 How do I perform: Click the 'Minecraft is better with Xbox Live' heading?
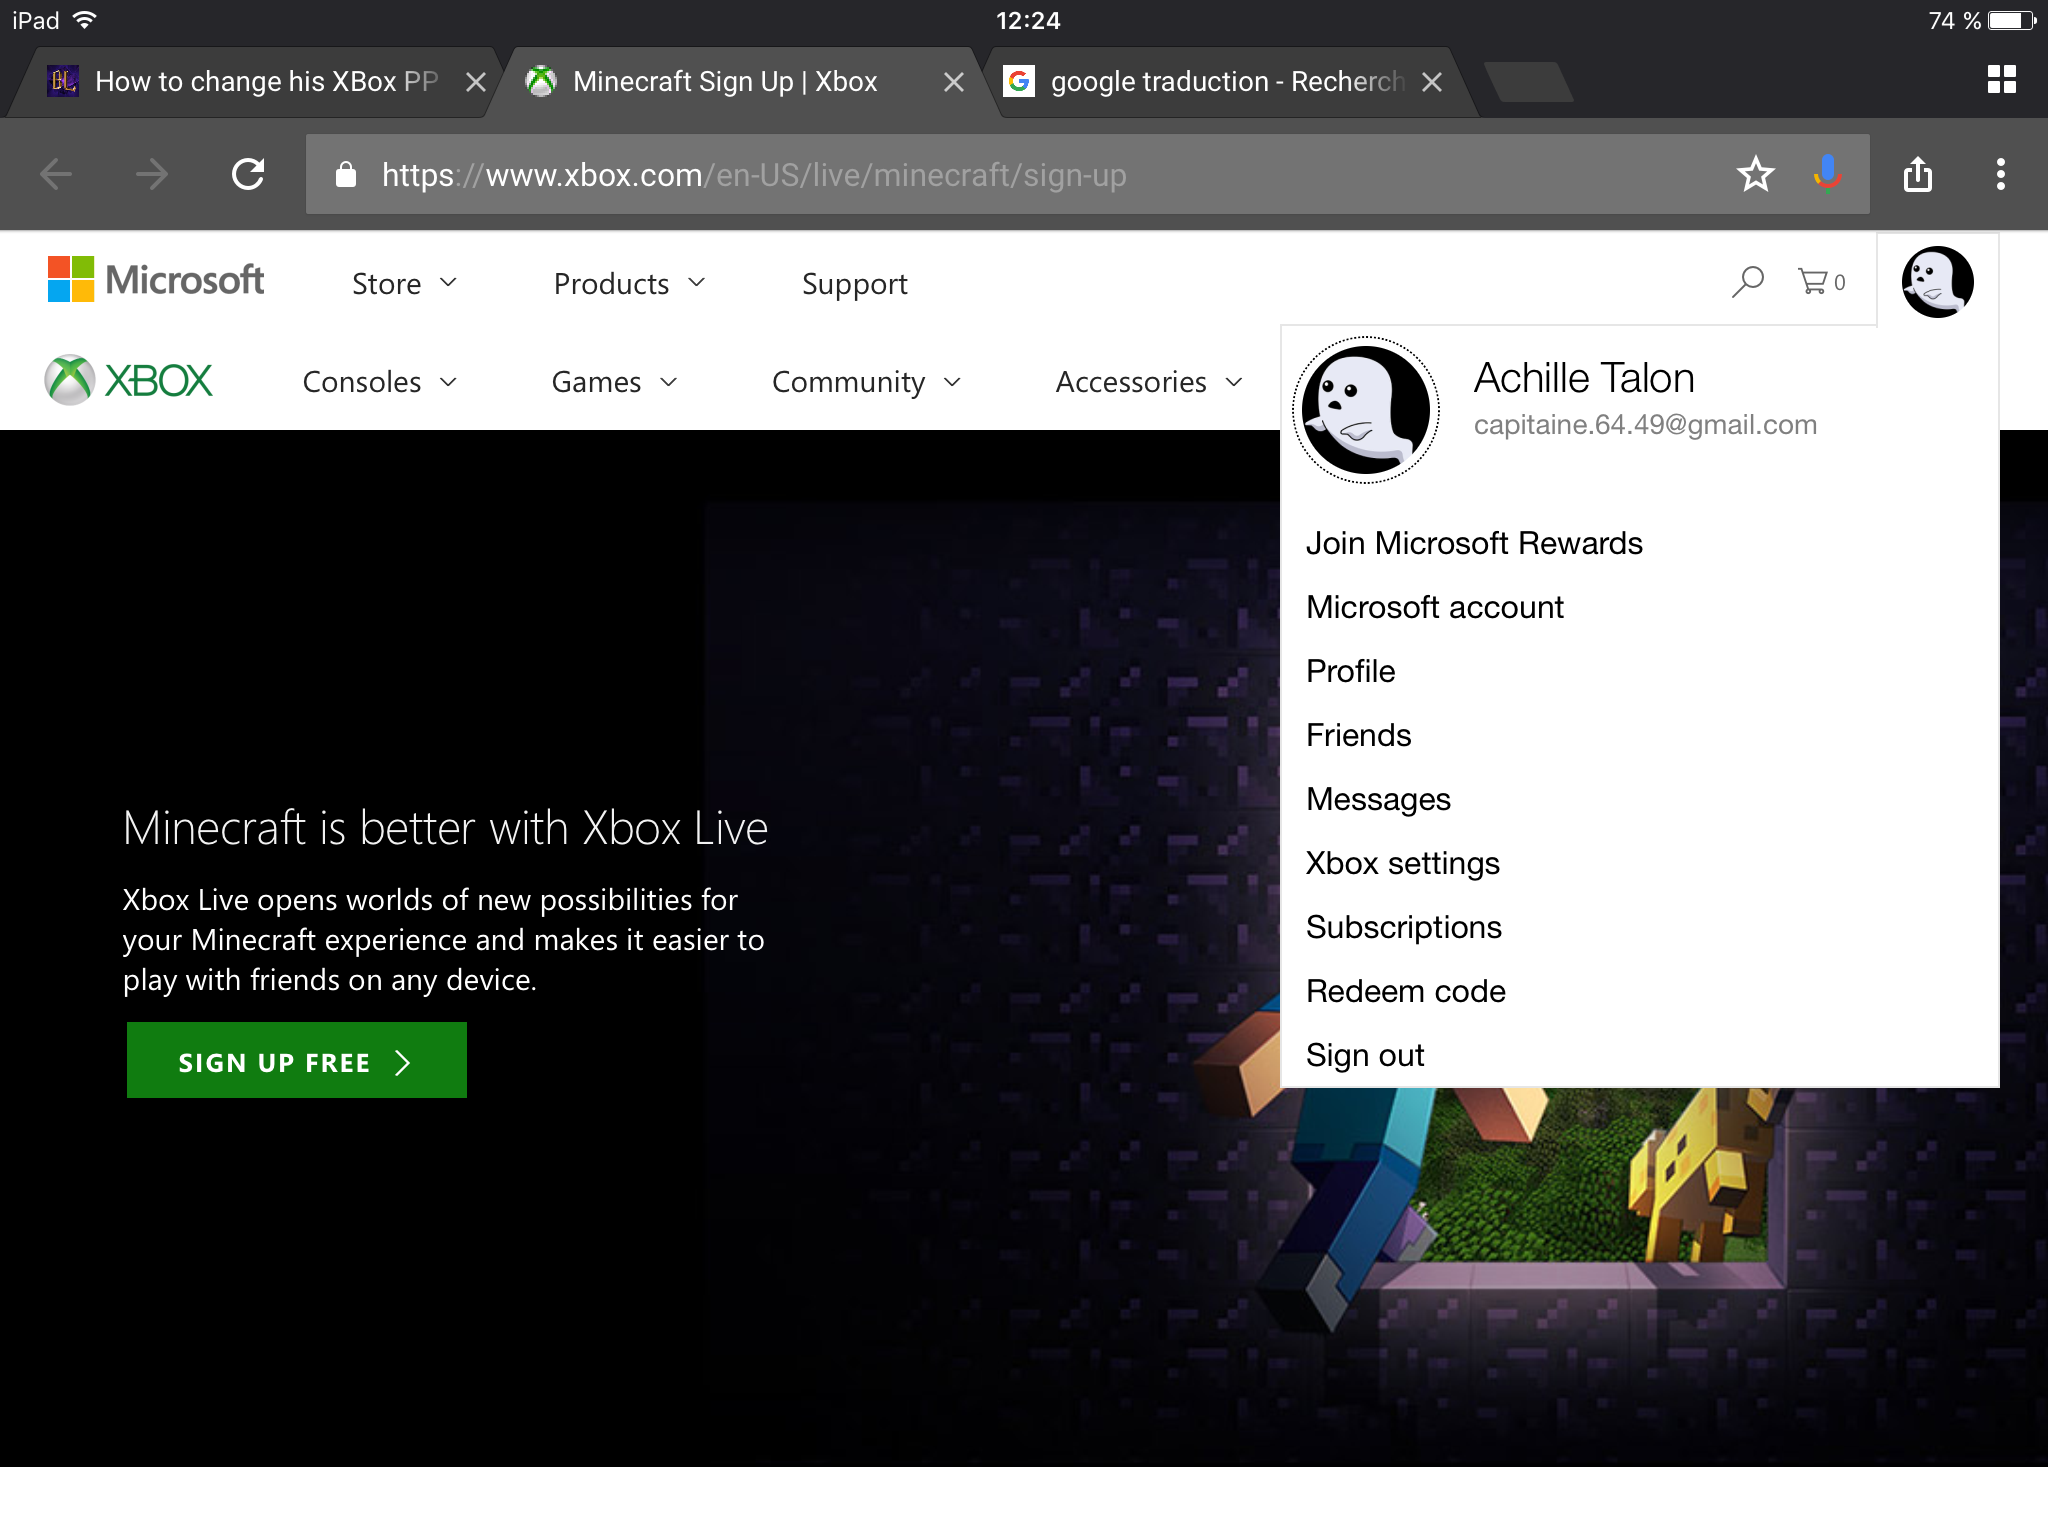pyautogui.click(x=445, y=828)
